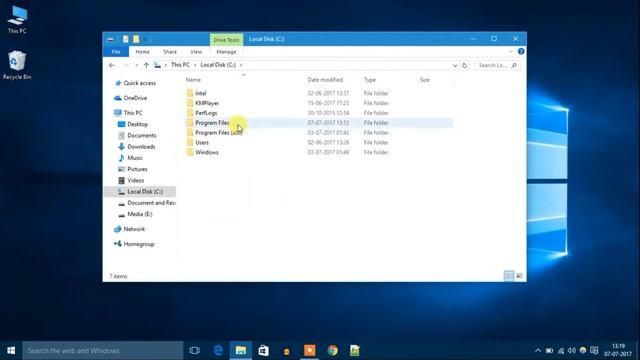Screen dimensions: 640x360
Task: Go back with the Back arrow
Action: tap(112, 65)
